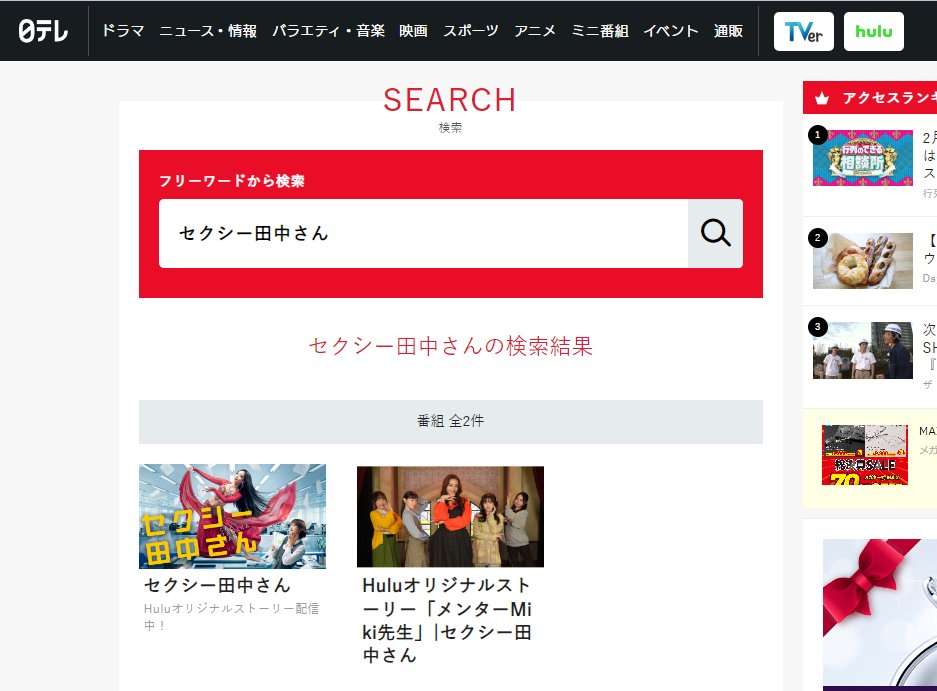Open the ドラマ menu item
The height and width of the screenshot is (691, 937).
[123, 31]
